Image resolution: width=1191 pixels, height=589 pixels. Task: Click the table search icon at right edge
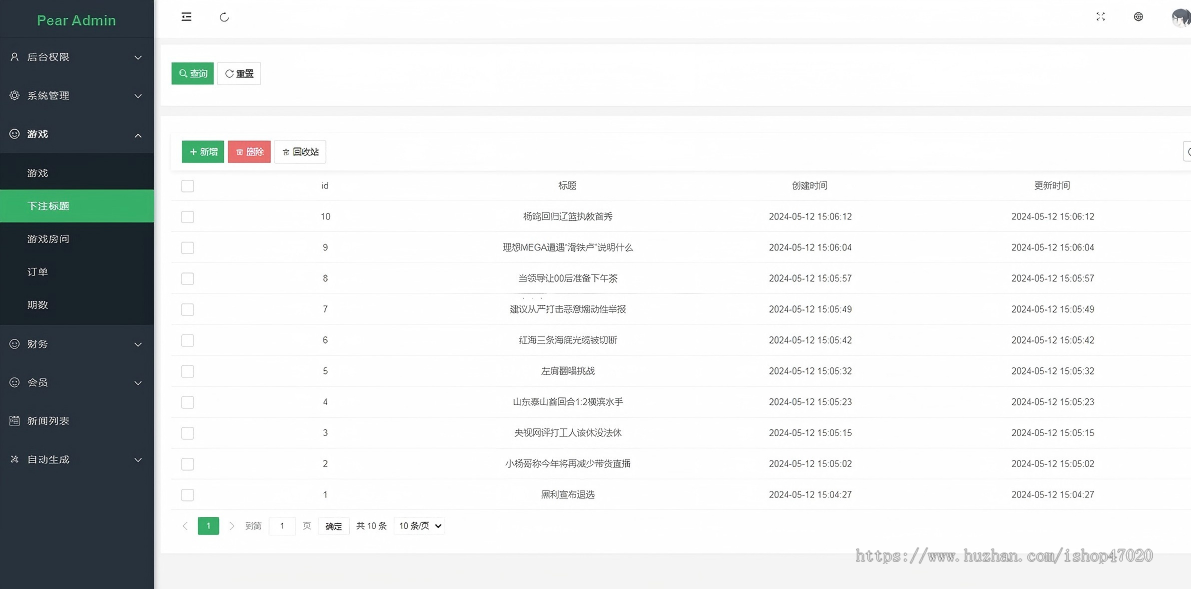[1187, 151]
